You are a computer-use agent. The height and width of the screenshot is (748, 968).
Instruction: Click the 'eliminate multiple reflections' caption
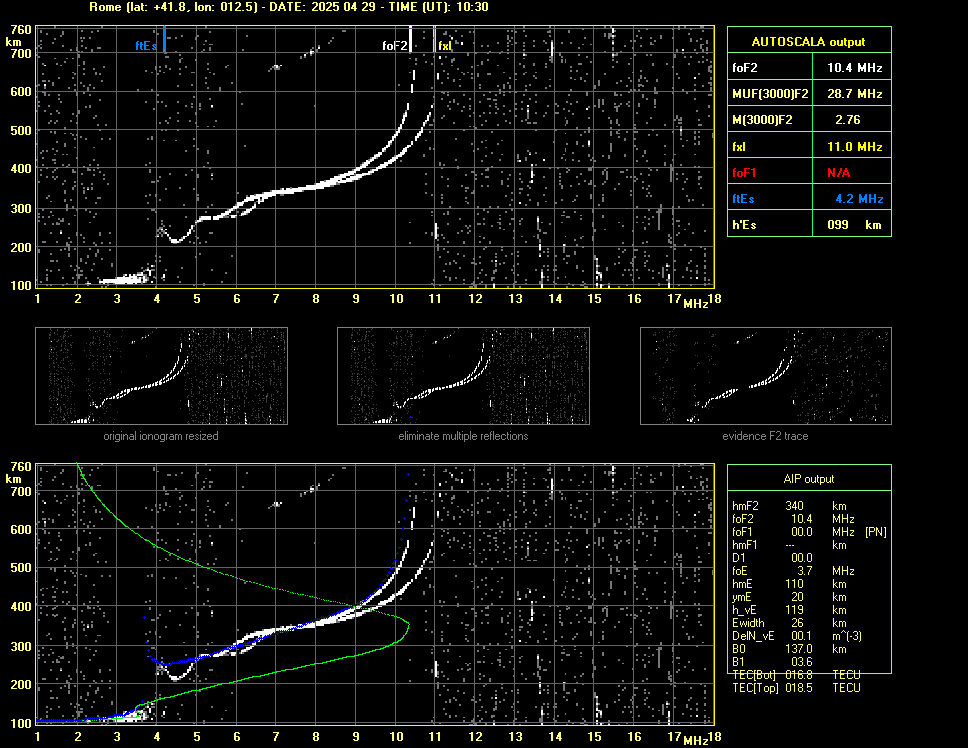(x=463, y=436)
